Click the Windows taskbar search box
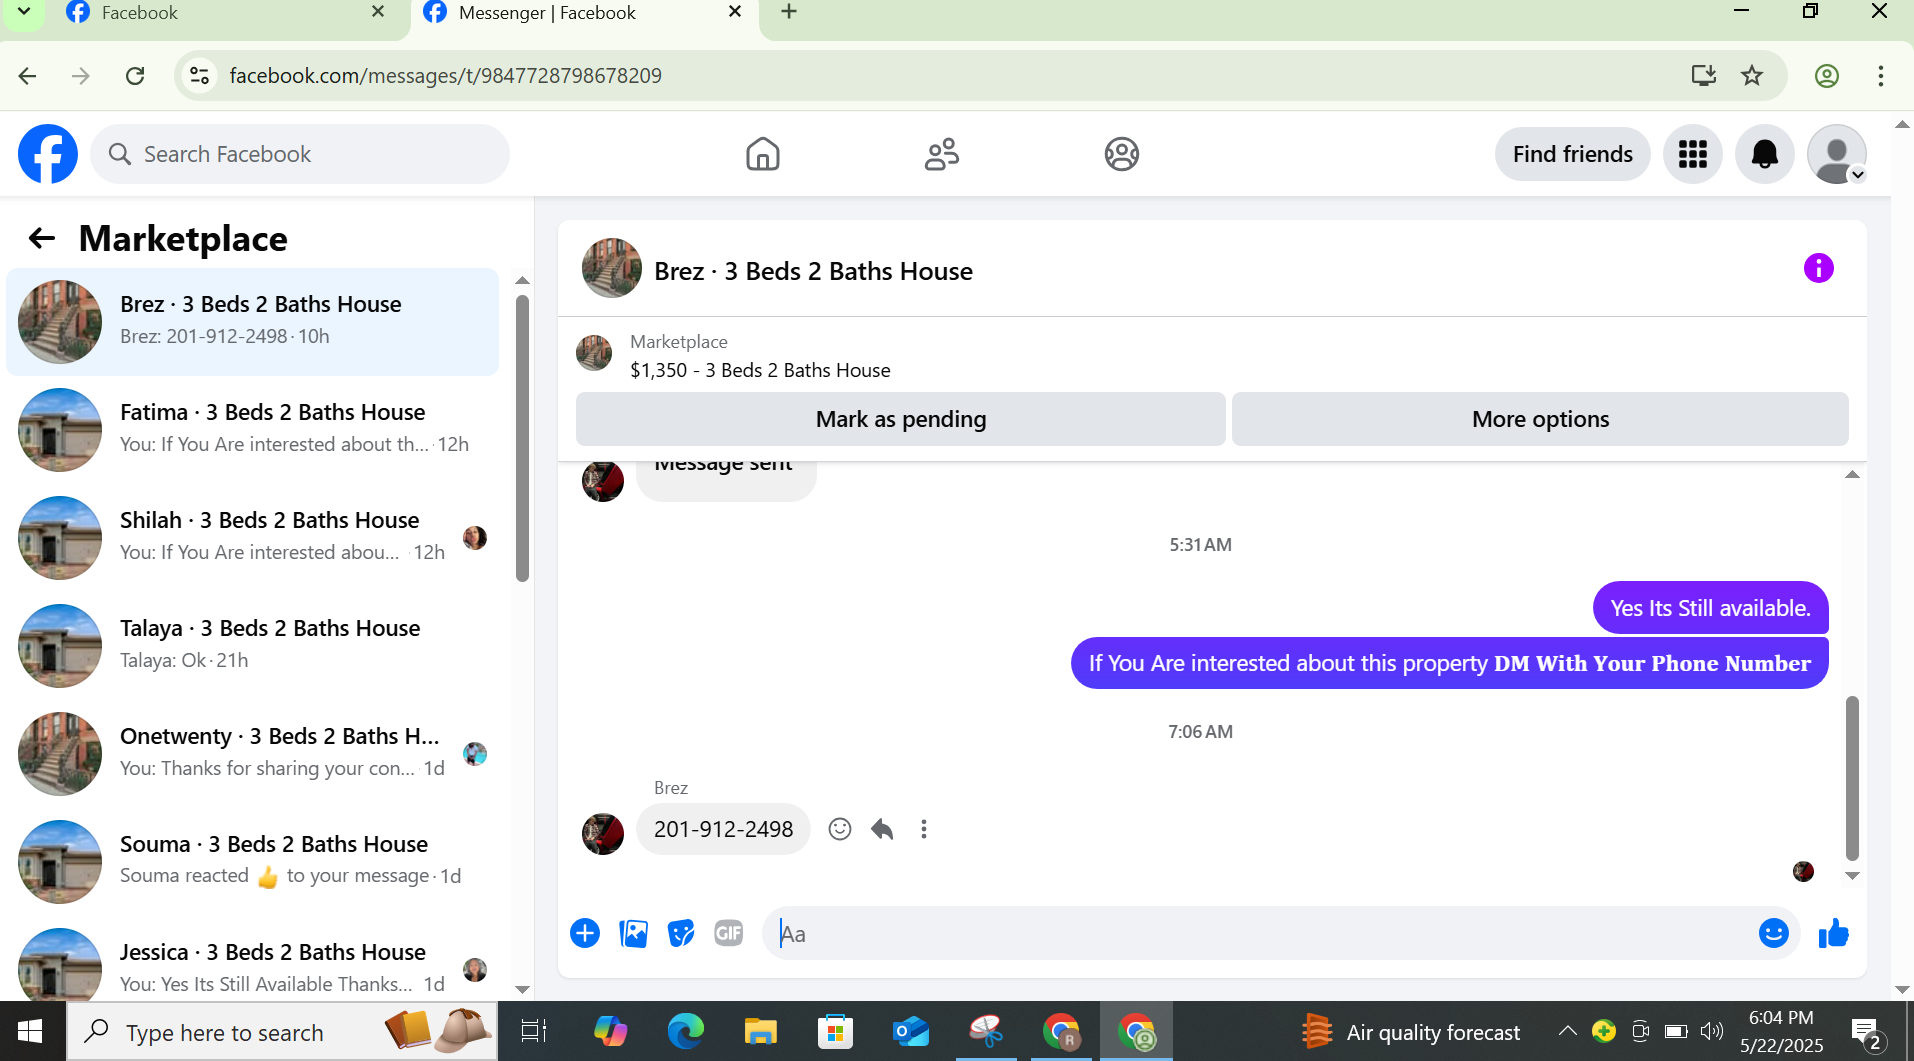The height and width of the screenshot is (1061, 1914). point(282,1031)
